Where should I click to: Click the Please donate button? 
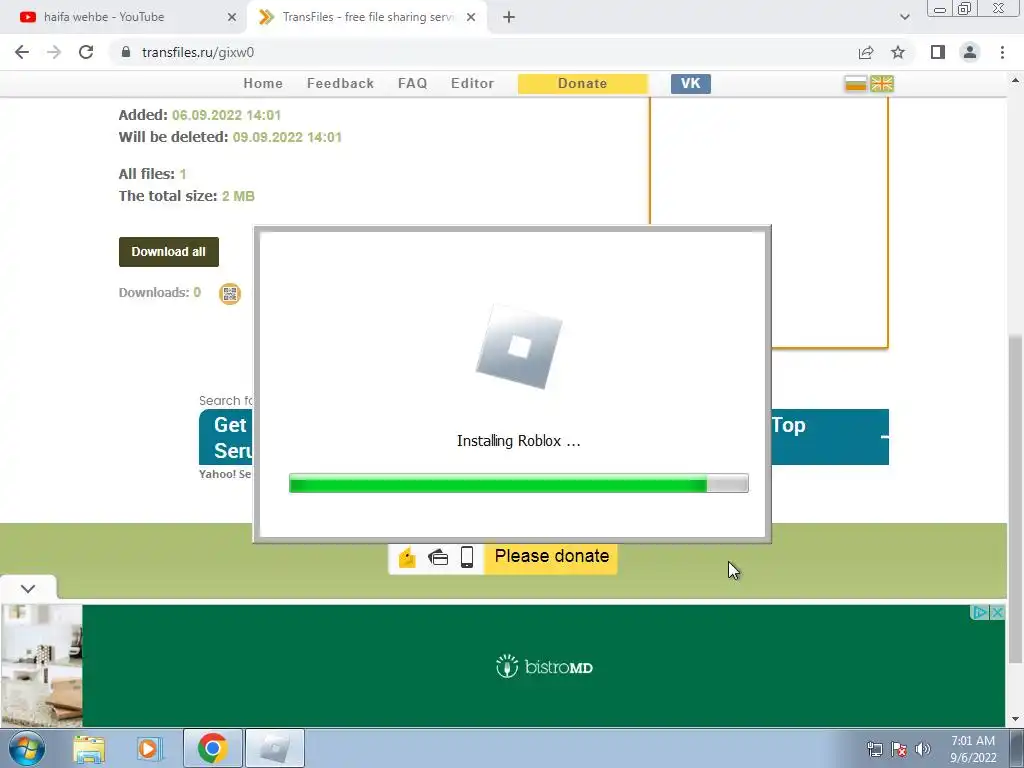[551, 556]
